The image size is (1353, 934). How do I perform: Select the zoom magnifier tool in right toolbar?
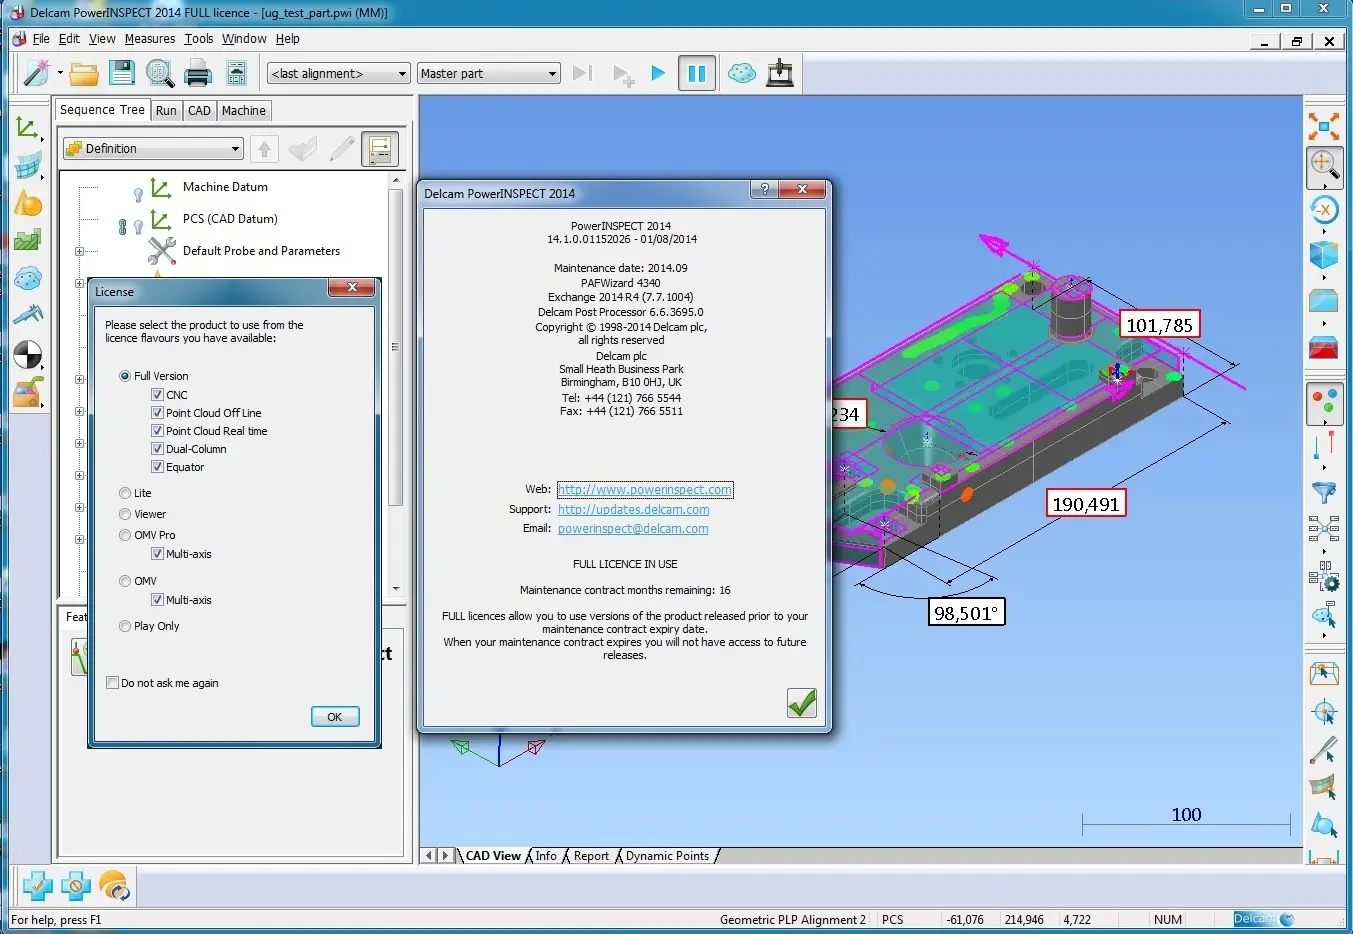(x=1324, y=167)
